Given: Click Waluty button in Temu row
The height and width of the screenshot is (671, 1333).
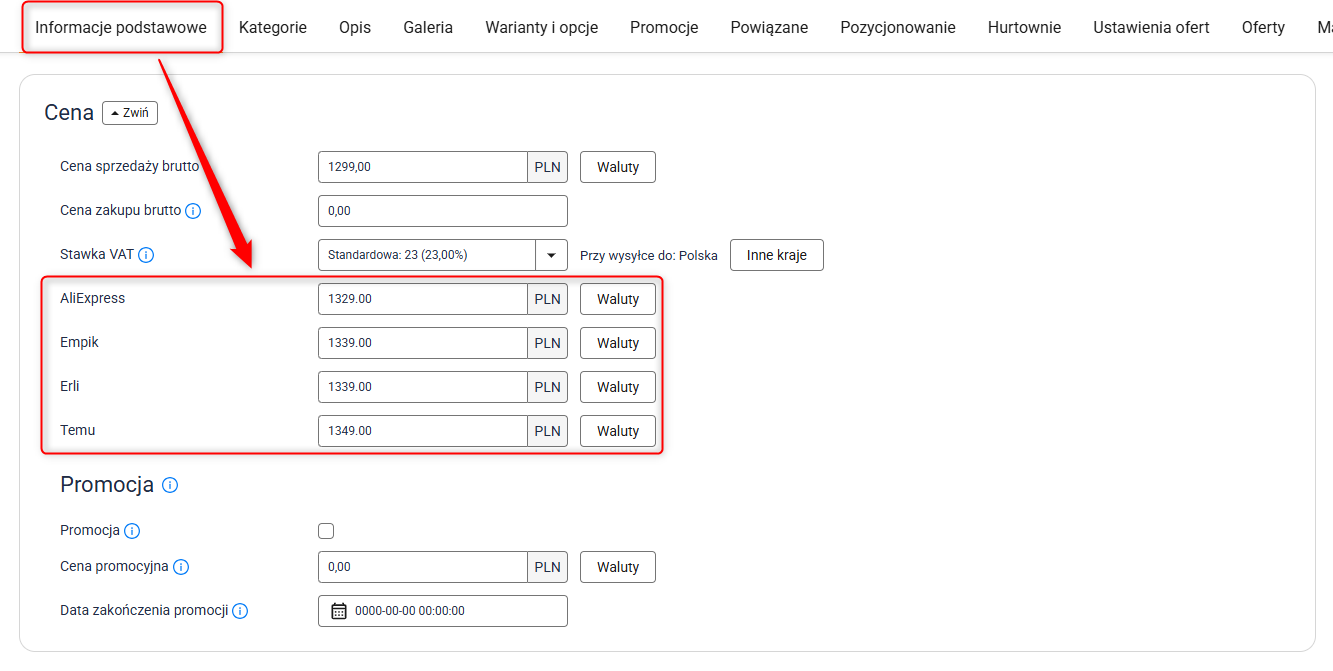Looking at the screenshot, I should 617,431.
